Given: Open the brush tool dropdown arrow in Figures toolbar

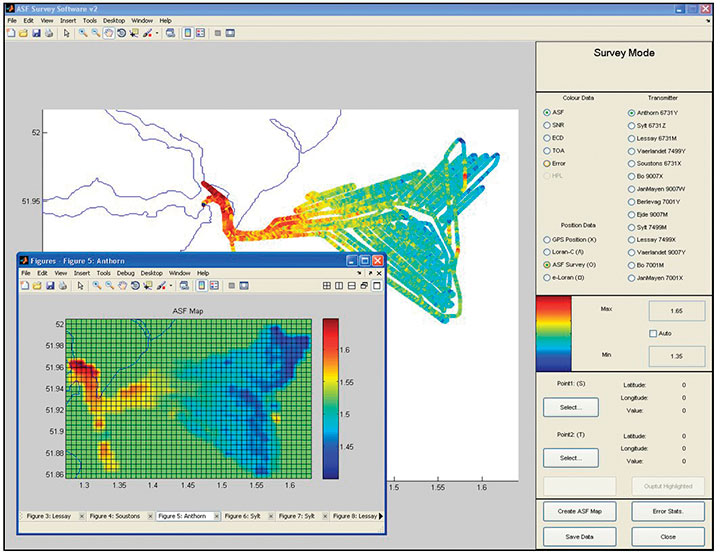Looking at the screenshot, I should click(173, 286).
